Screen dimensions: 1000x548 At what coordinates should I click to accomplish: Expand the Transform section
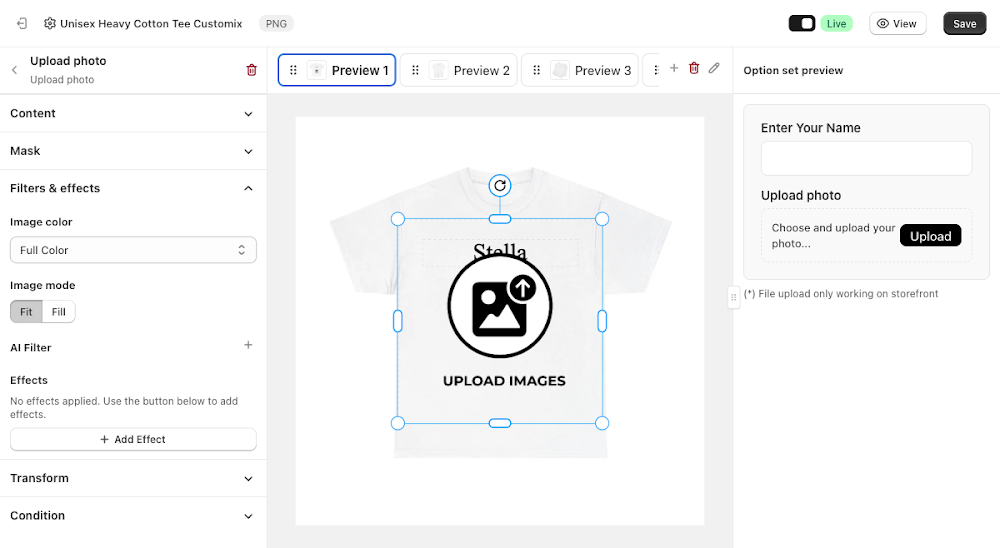point(133,478)
